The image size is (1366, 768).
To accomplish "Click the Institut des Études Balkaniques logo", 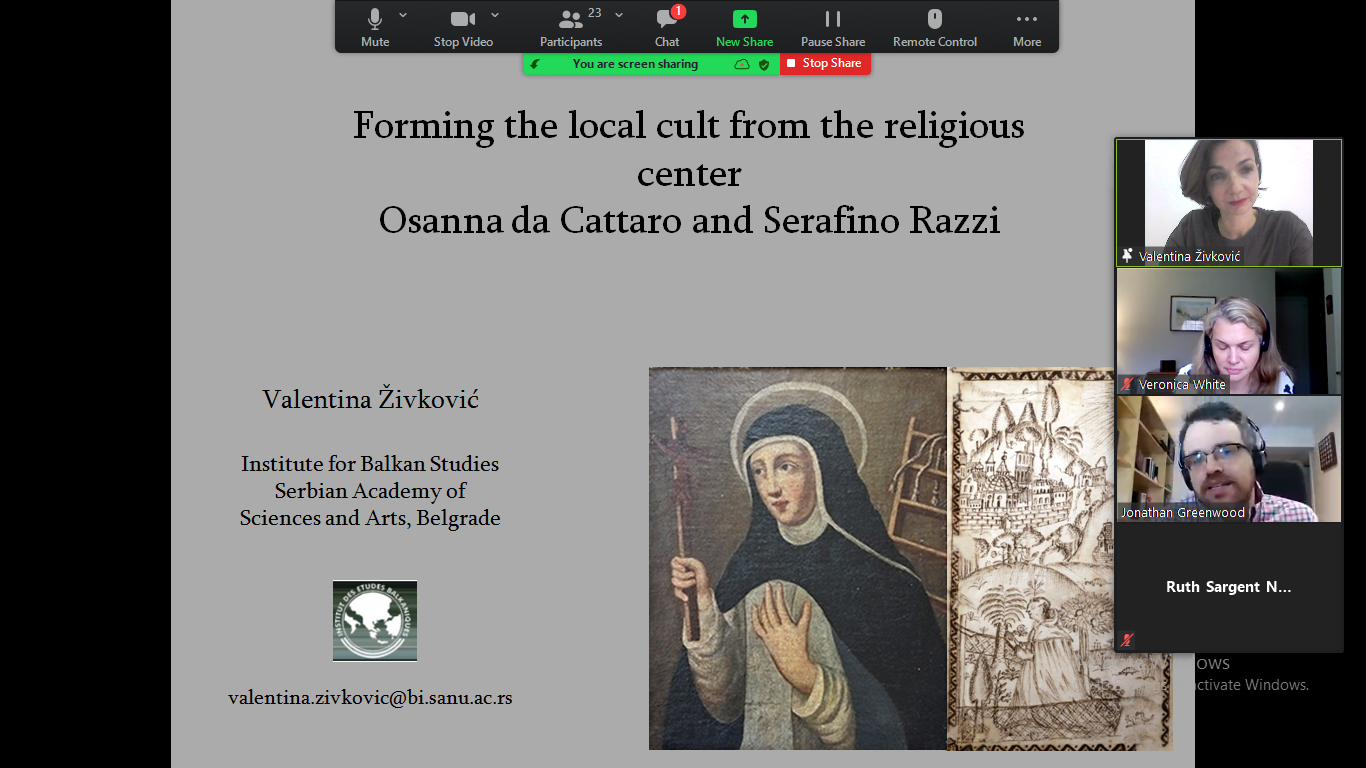I will (375, 621).
